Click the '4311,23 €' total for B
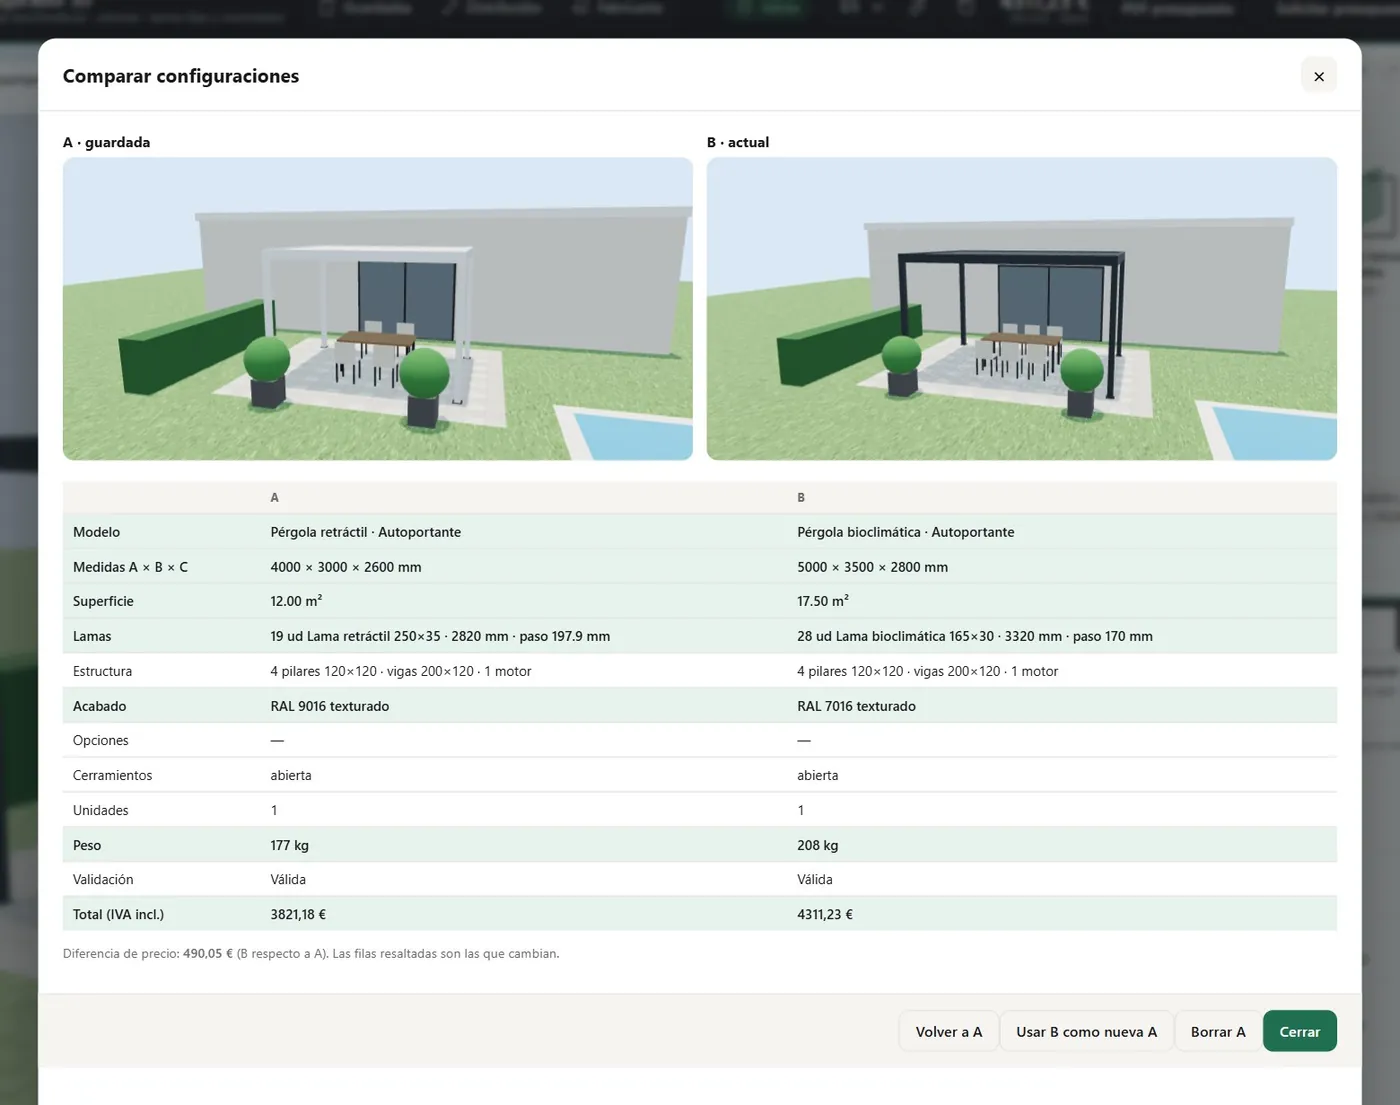This screenshot has width=1400, height=1105. pyautogui.click(x=825, y=914)
